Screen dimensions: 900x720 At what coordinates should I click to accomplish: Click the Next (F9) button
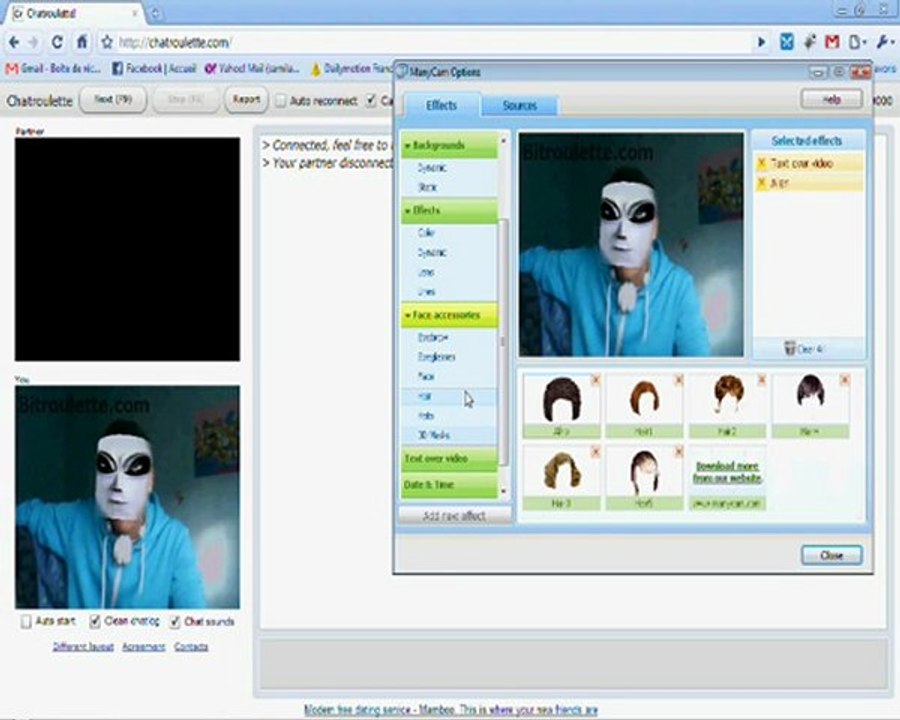tap(113, 100)
